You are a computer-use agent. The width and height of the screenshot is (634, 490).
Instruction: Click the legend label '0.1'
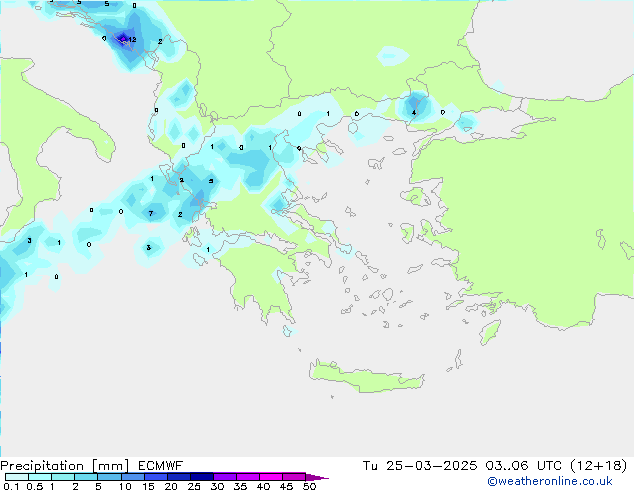click(x=11, y=486)
